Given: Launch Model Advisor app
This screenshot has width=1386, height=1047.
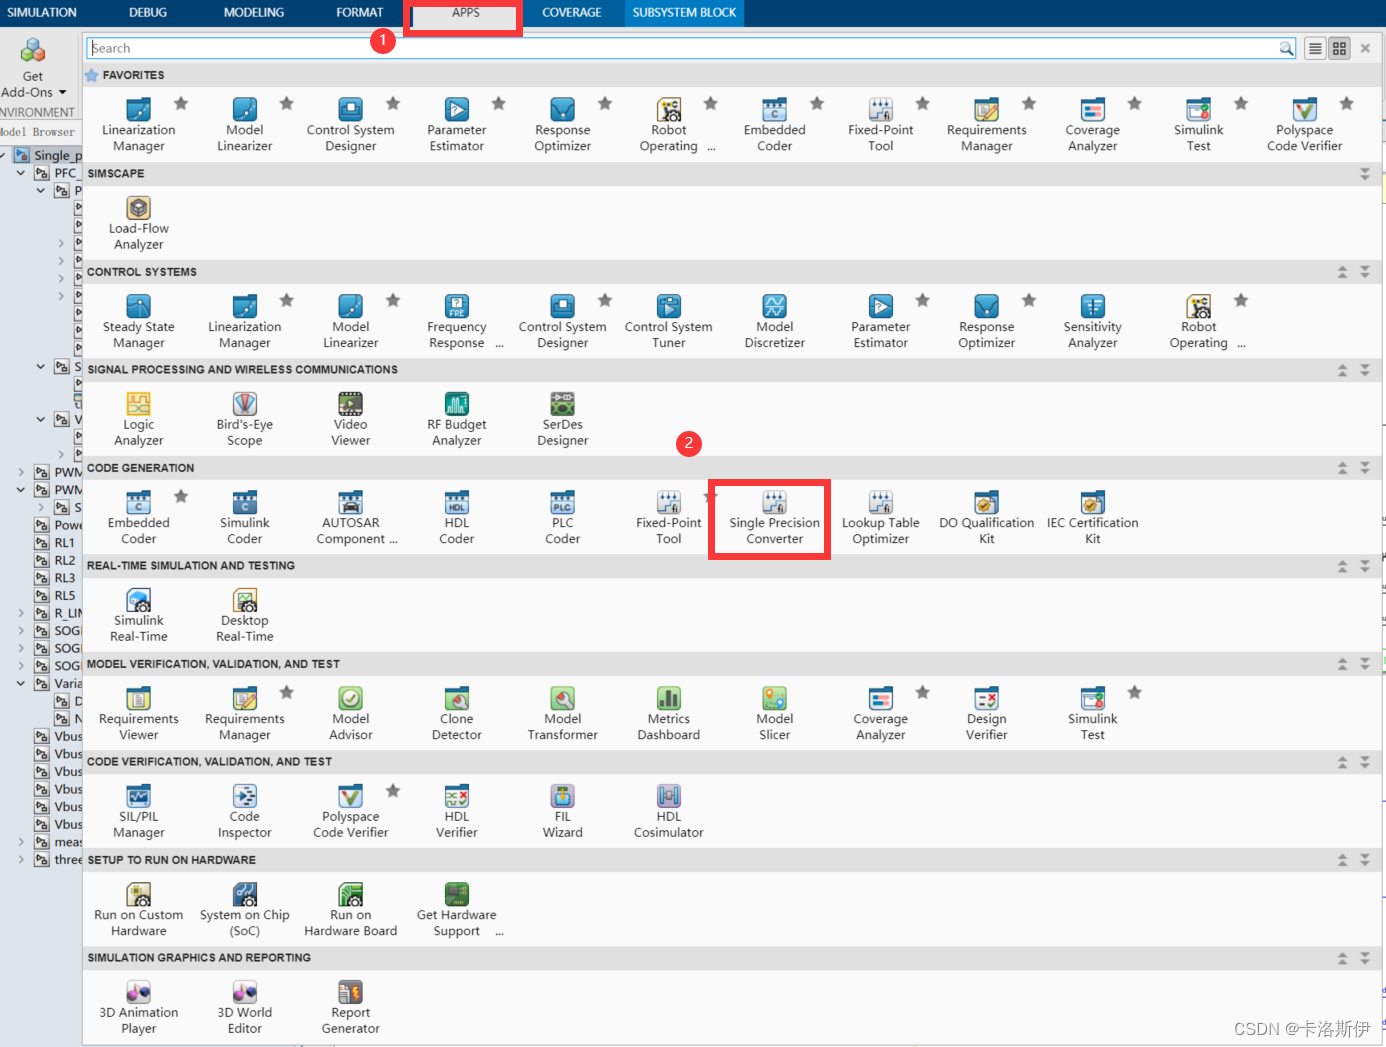Looking at the screenshot, I should pyautogui.click(x=350, y=714).
